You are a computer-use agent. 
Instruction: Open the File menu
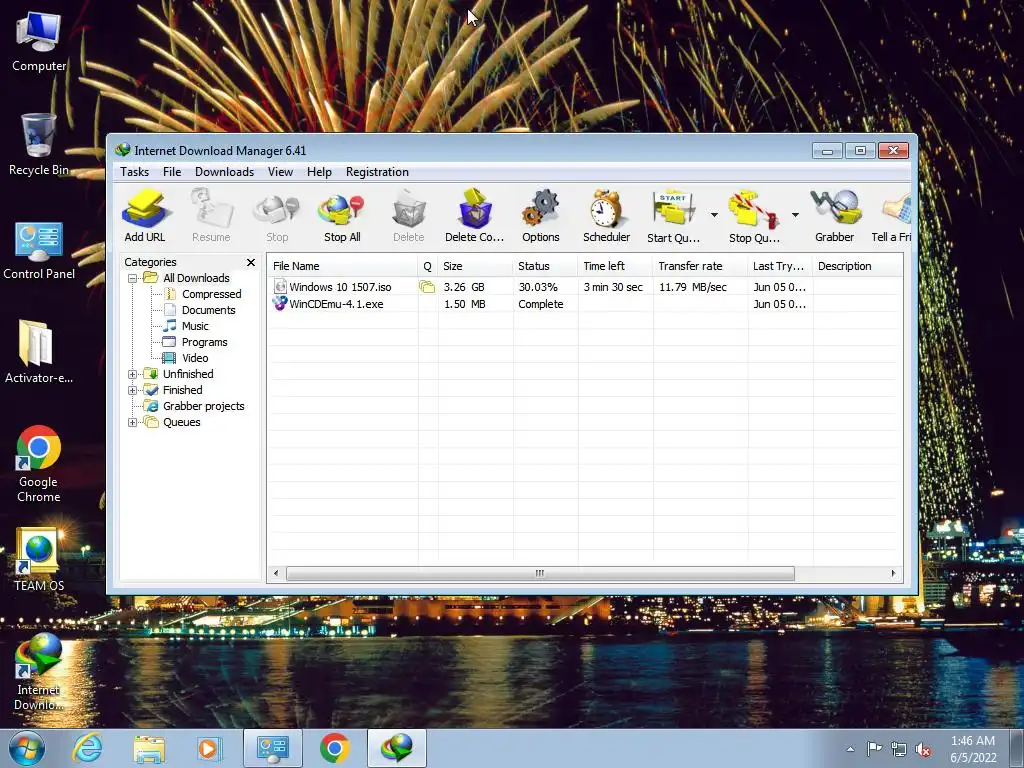click(x=172, y=172)
